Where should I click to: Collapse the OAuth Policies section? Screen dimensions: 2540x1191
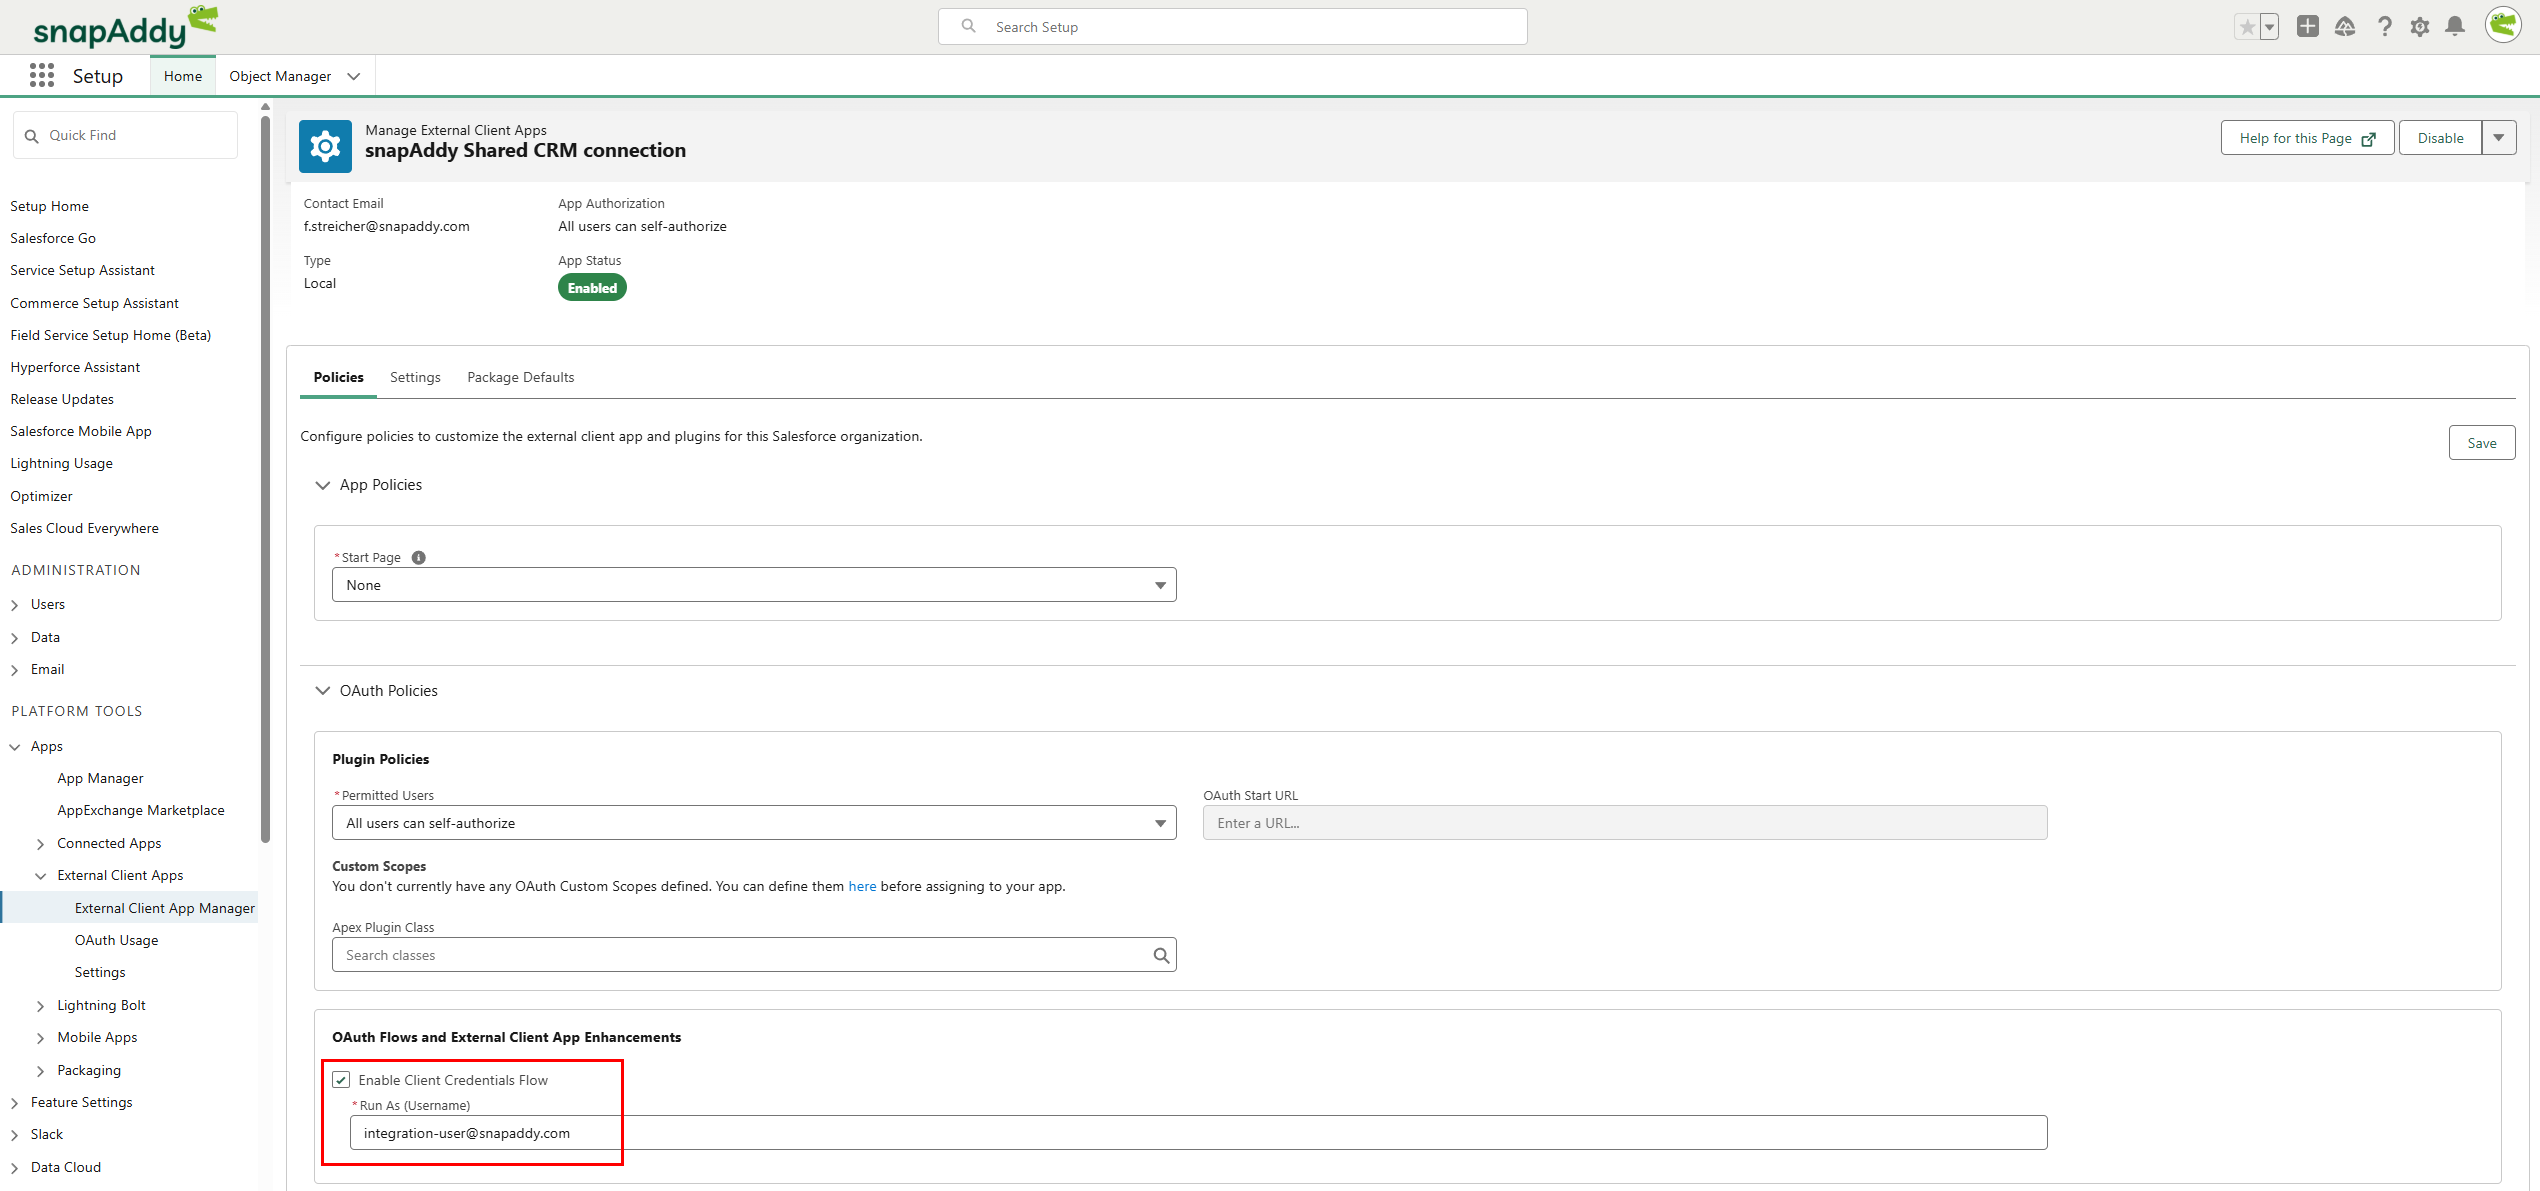click(x=323, y=691)
